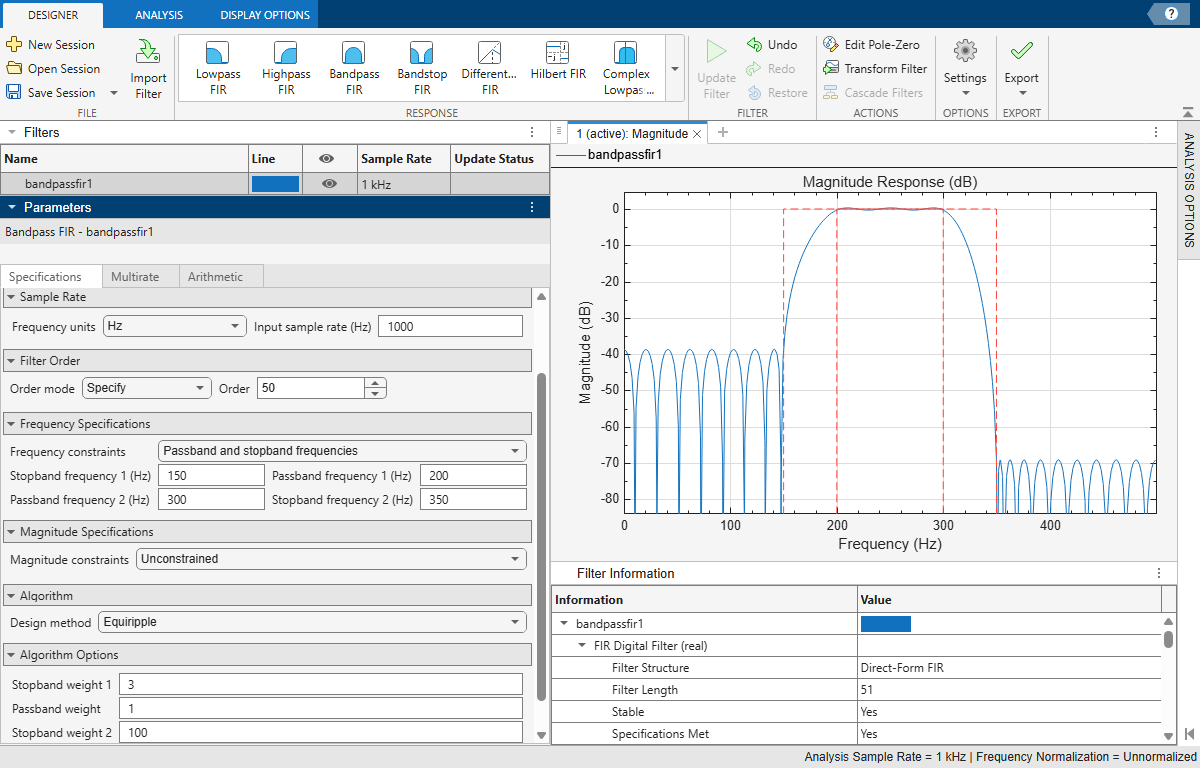
Task: Open the Parameters panel options menu
Action: coord(533,207)
